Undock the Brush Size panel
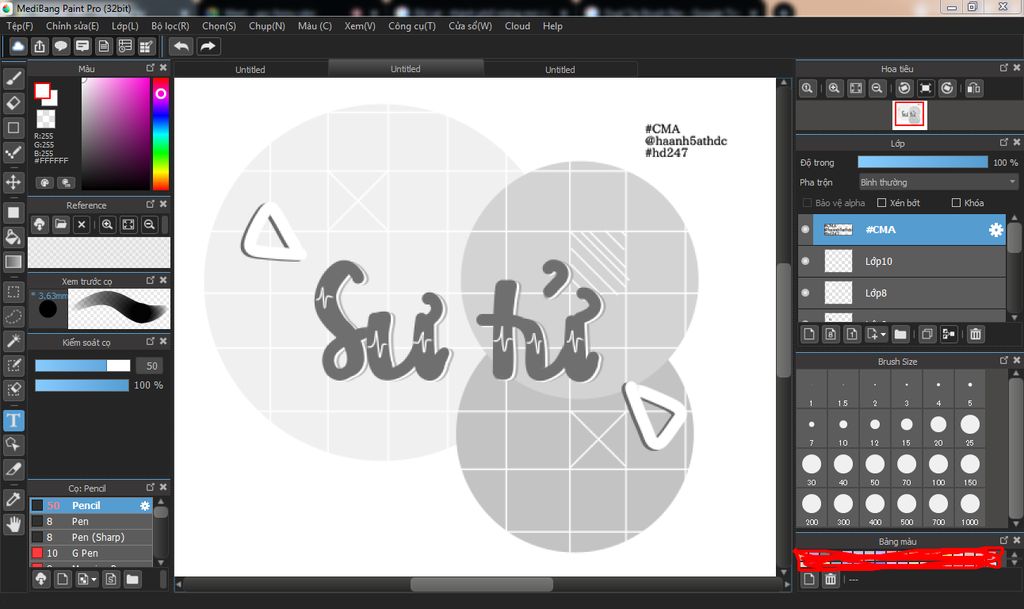1024x609 pixels. 1004,360
